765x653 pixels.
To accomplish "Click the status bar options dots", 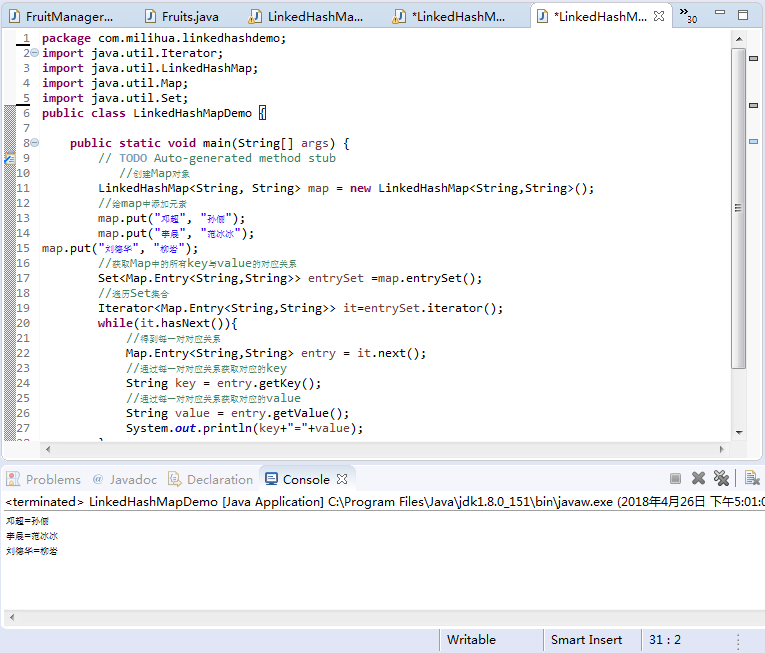I will click(738, 641).
